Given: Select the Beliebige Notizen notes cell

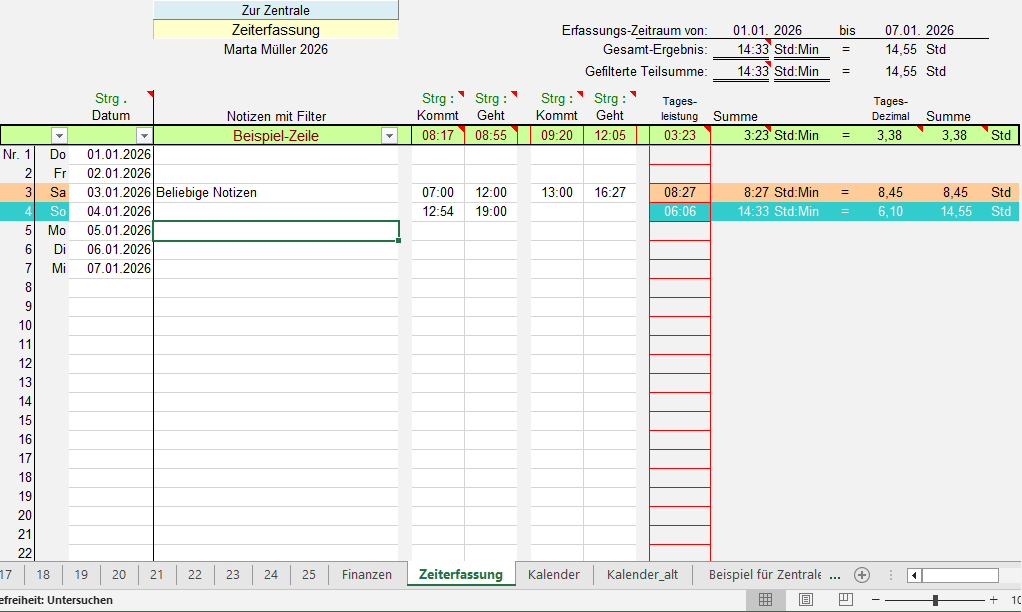Looking at the screenshot, I should point(276,192).
